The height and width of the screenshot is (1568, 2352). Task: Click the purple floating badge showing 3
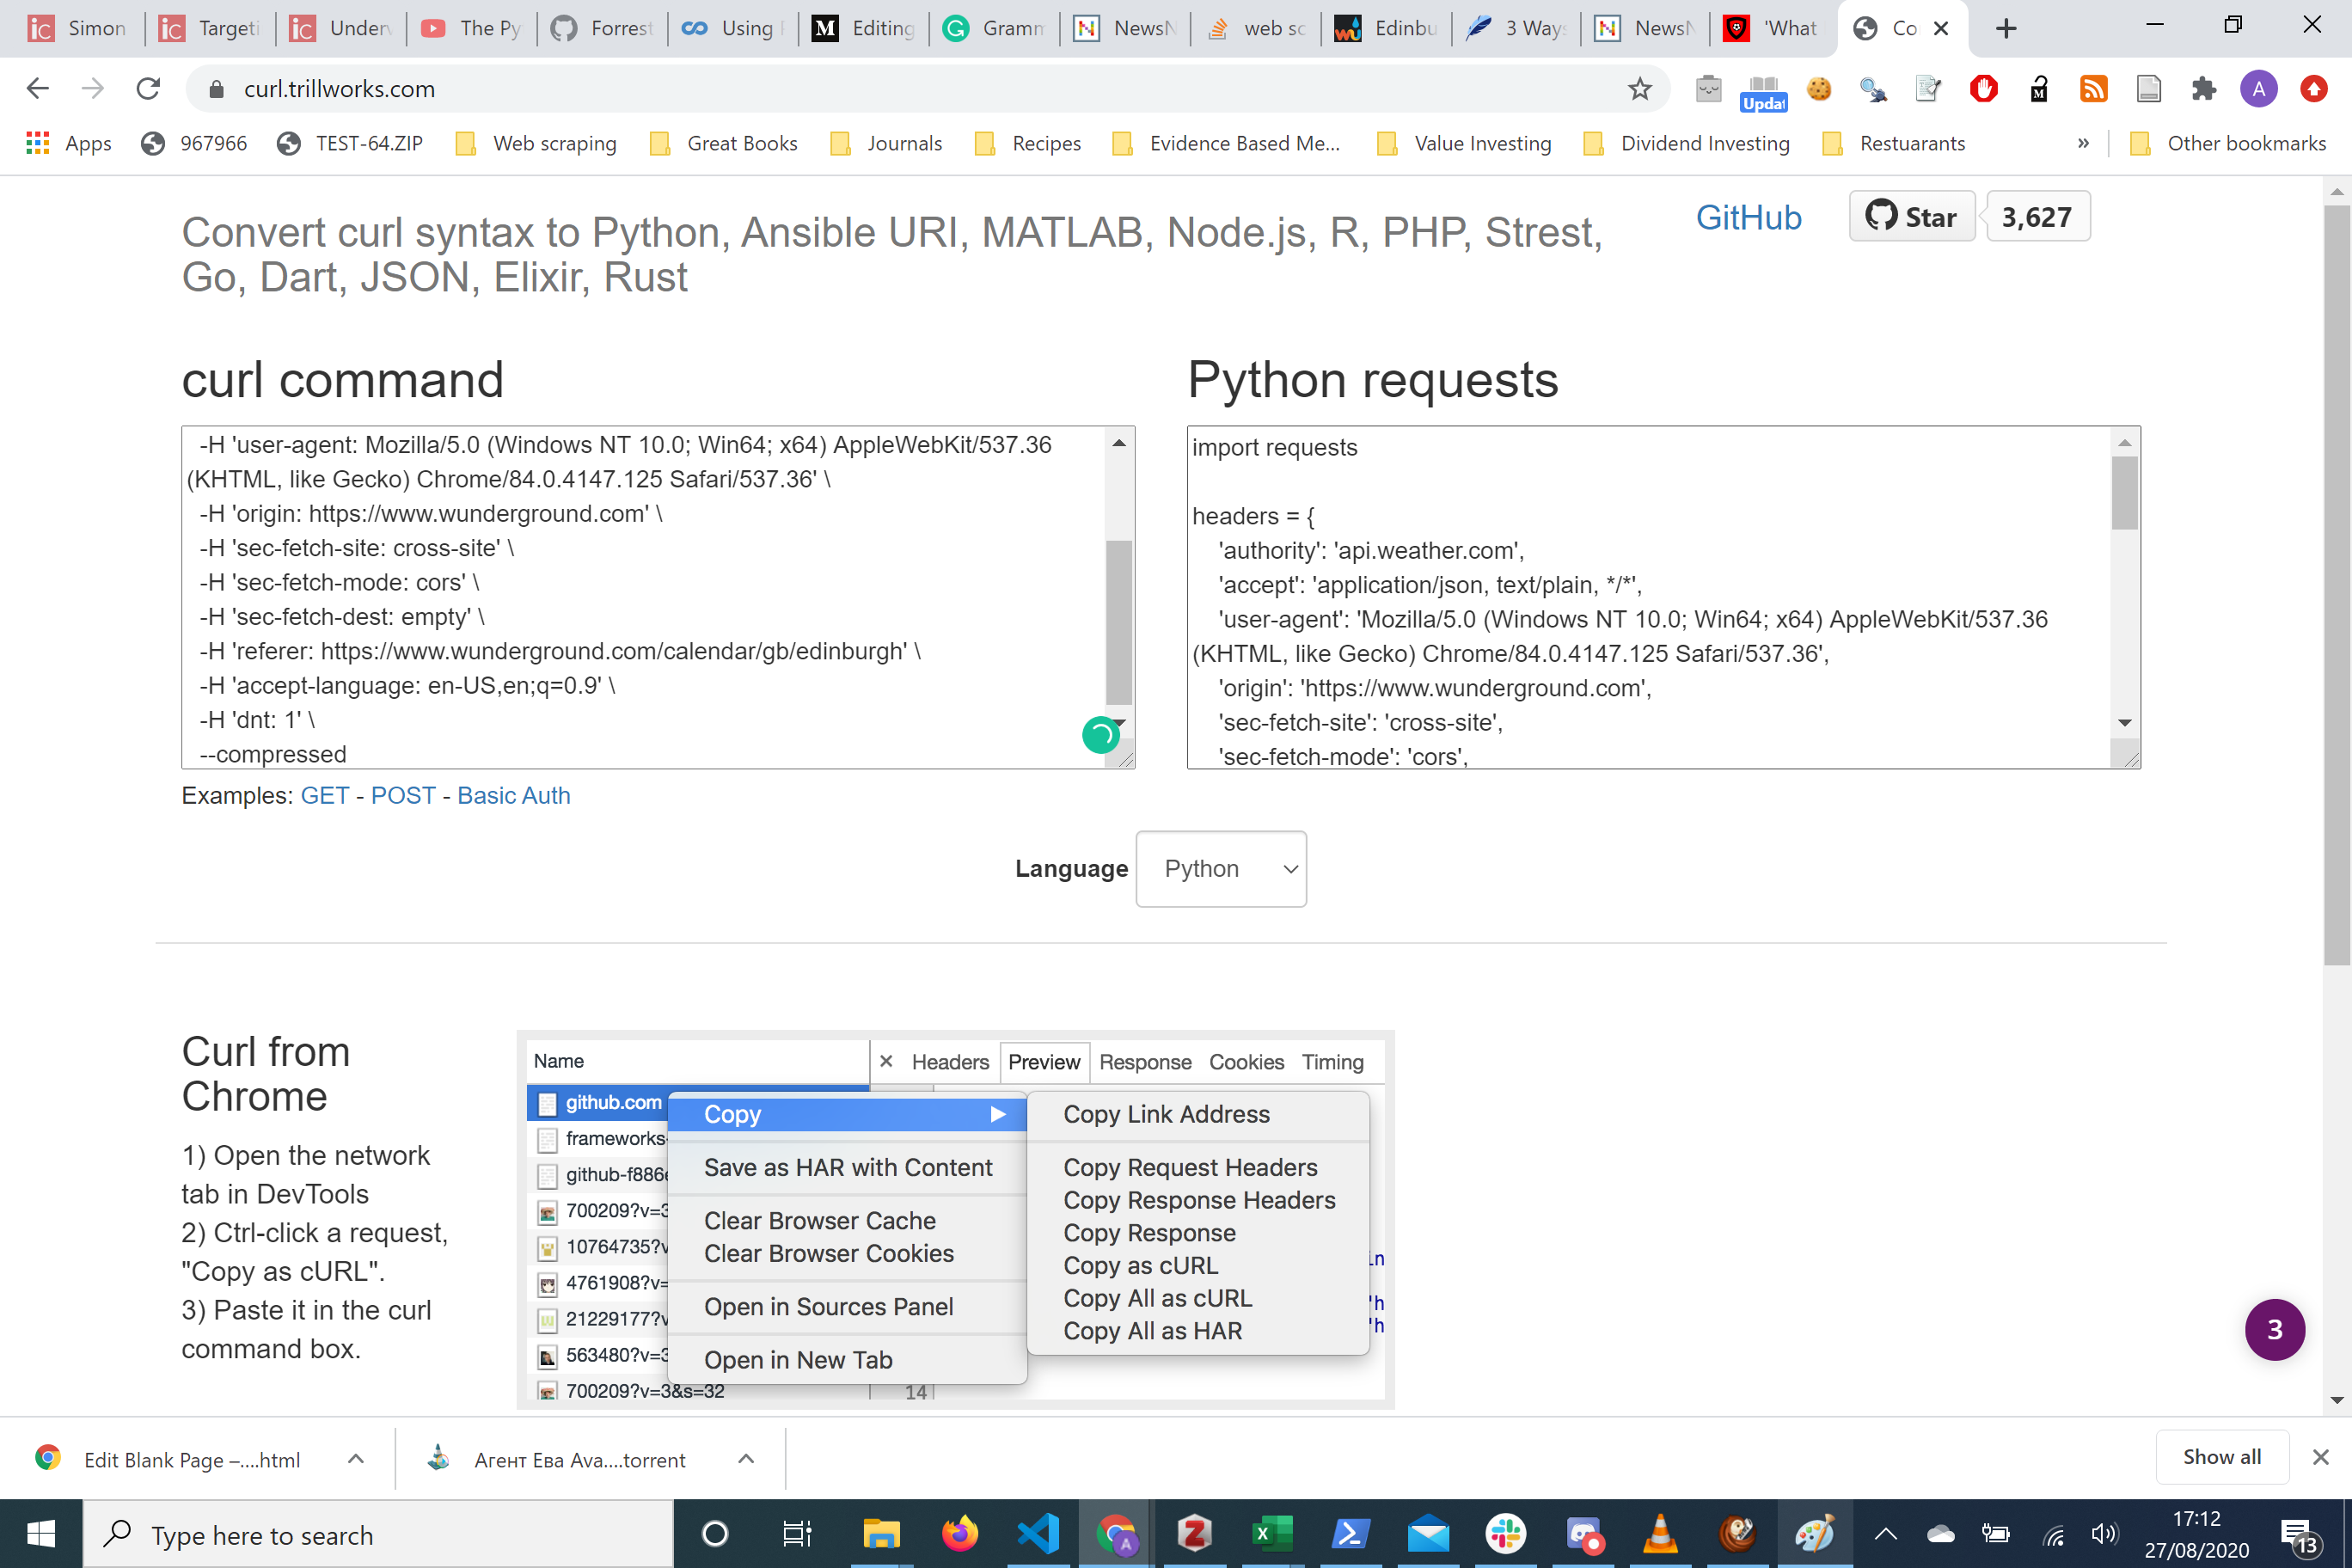click(2275, 1330)
